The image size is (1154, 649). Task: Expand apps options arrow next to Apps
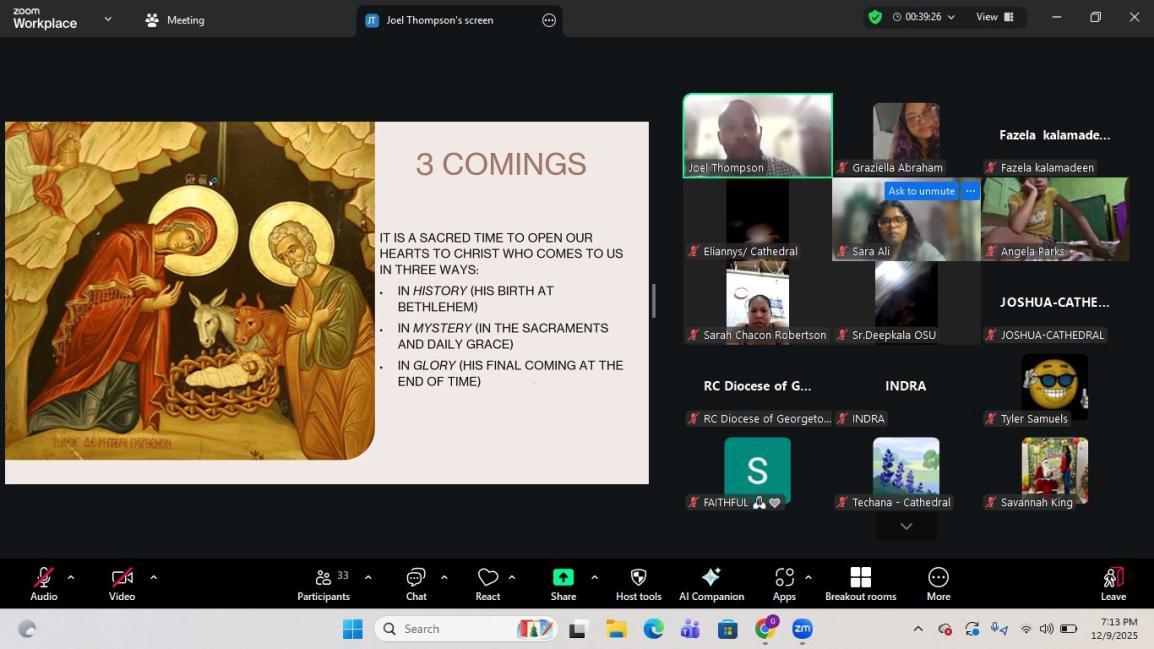tap(808, 578)
